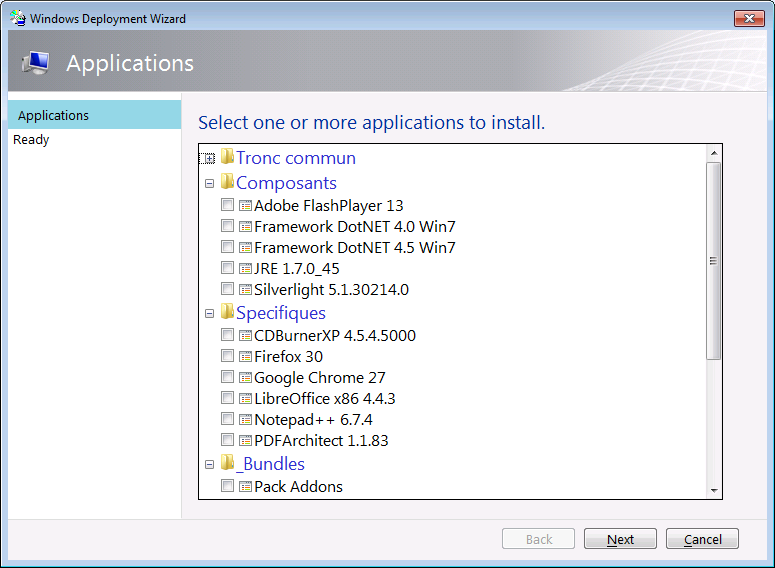Click the Tronc commun folder icon
Screen dimensions: 775x568
pos(227,157)
